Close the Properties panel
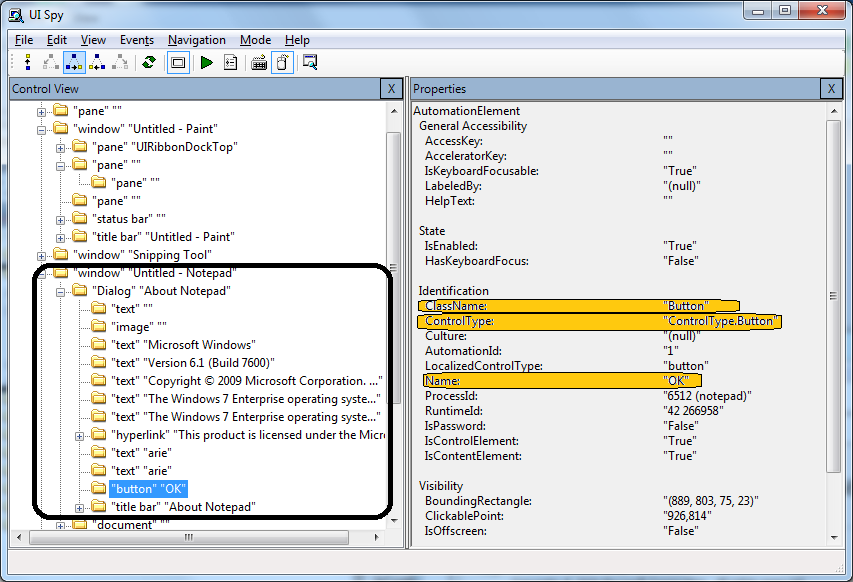The height and width of the screenshot is (582, 853). (x=831, y=89)
